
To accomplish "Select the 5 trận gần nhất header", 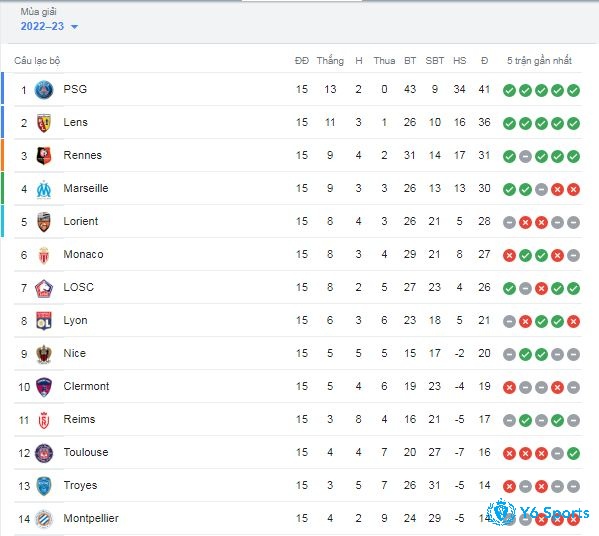I will tap(539, 60).
